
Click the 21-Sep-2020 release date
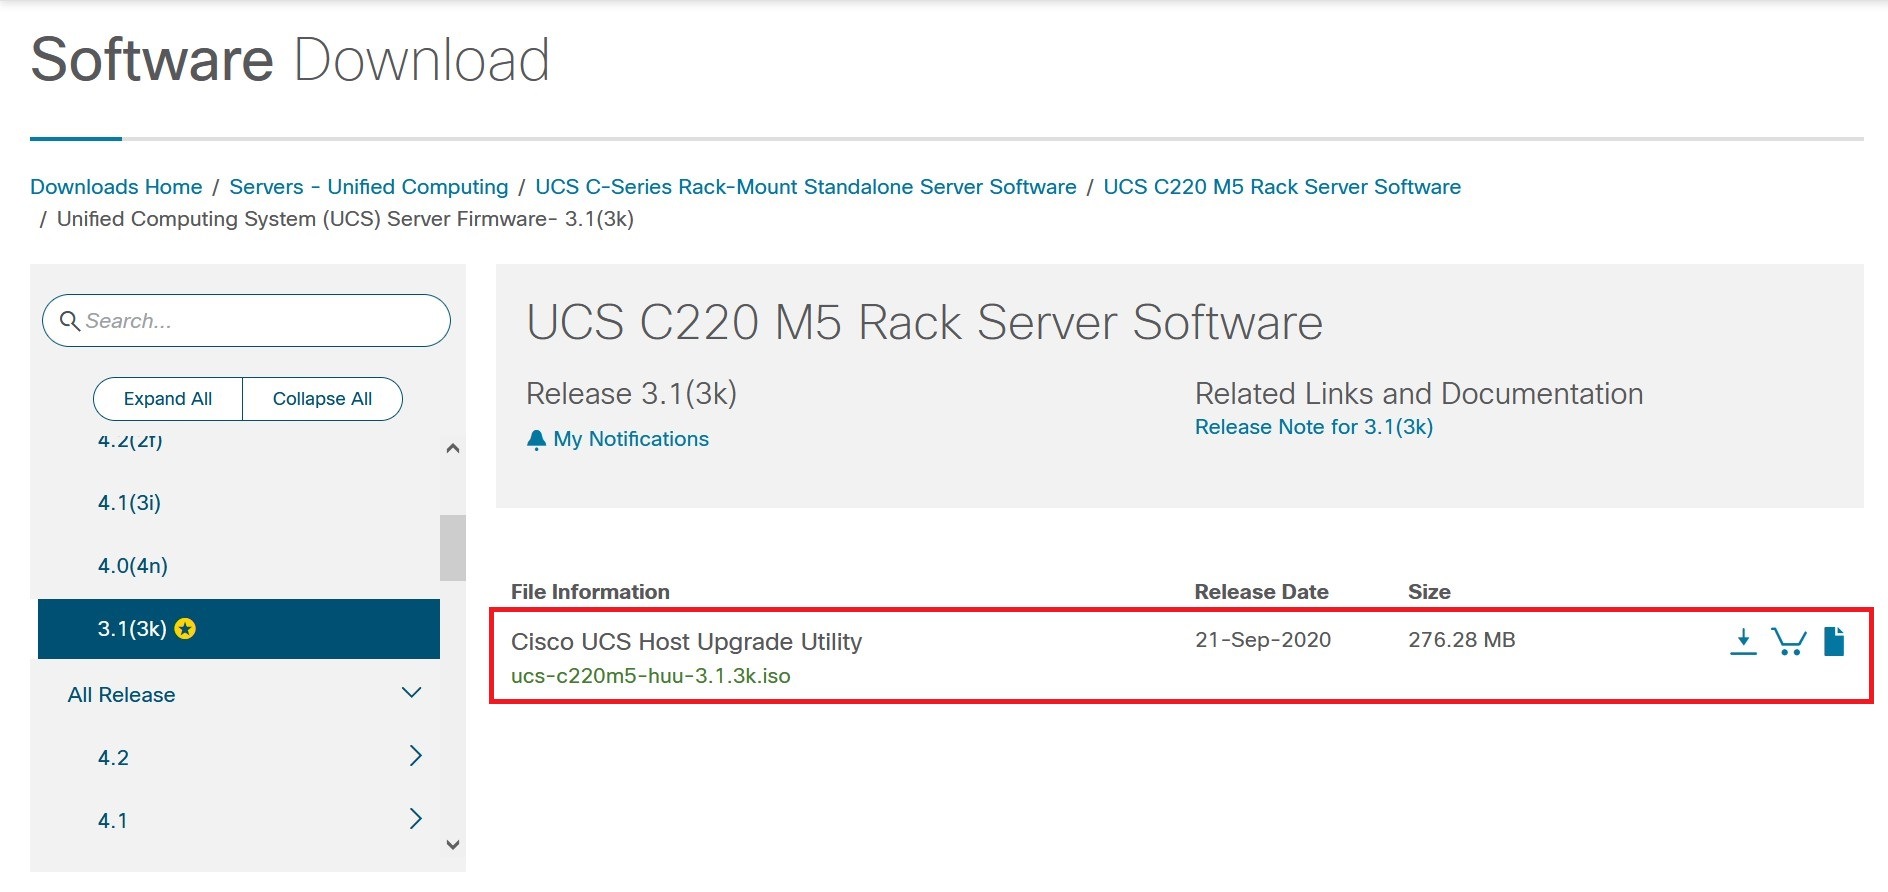point(1263,640)
